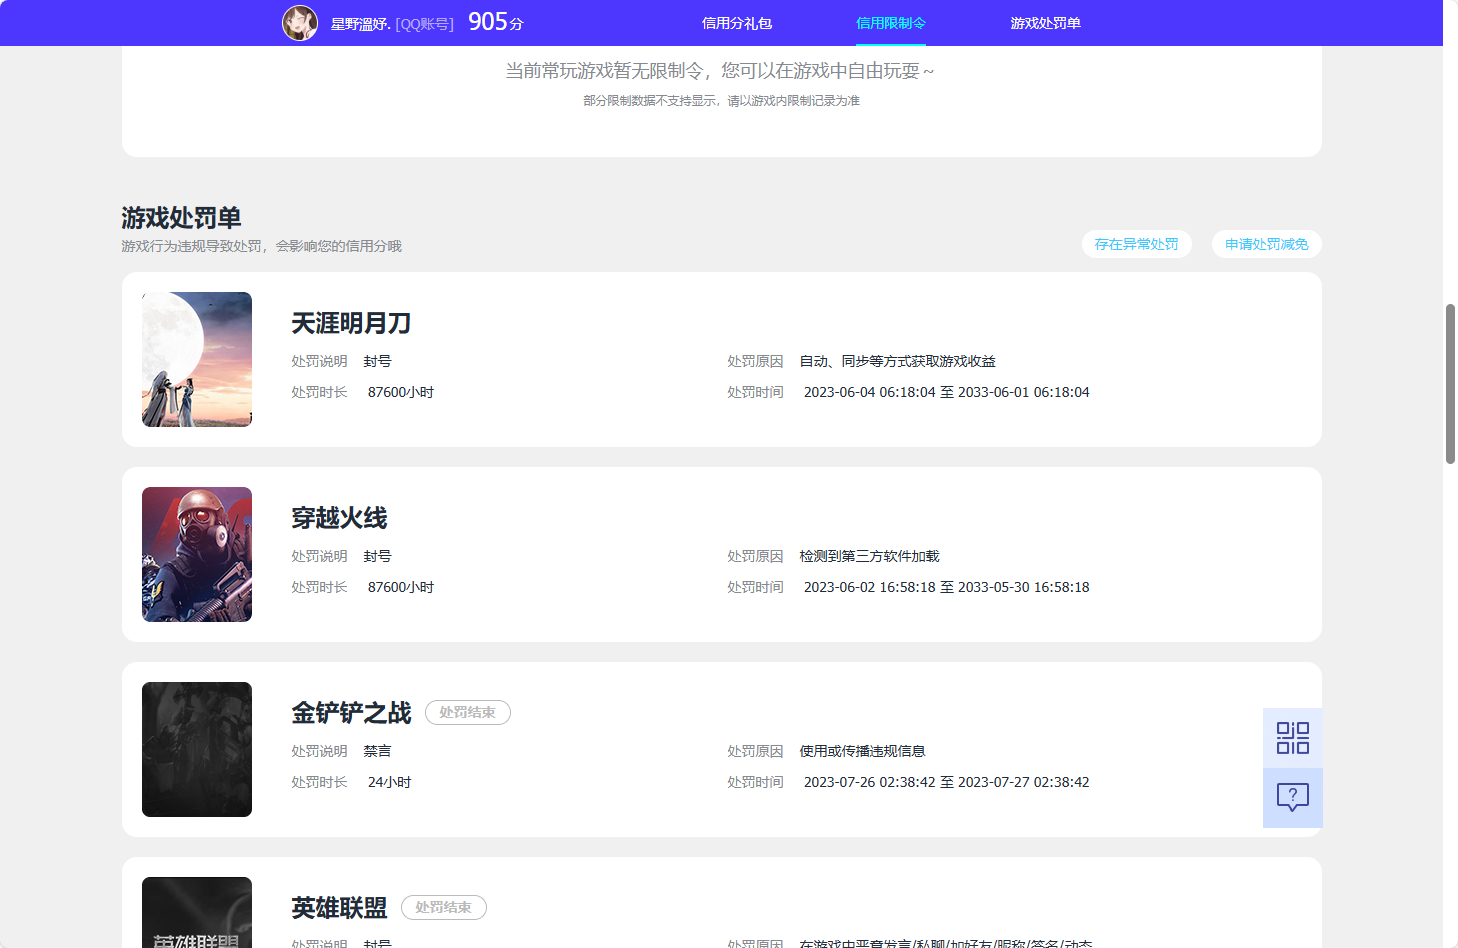Click the 穿越火线 game cover image
Screen dimensions: 1458x948
tap(196, 554)
